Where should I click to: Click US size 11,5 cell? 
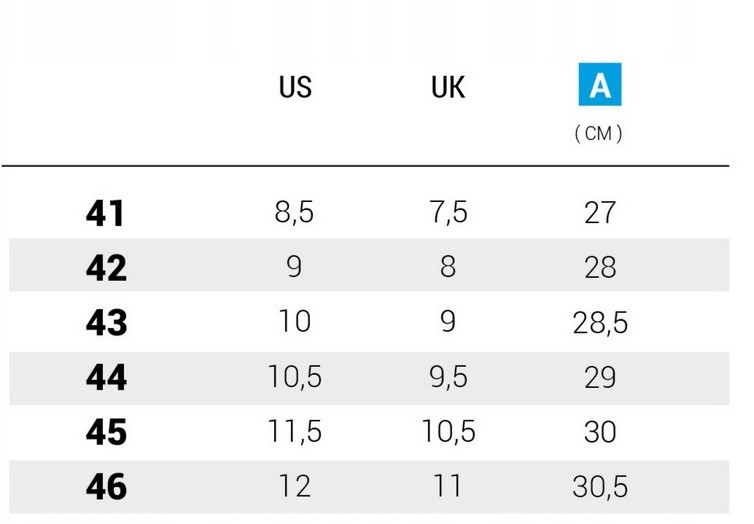point(294,432)
